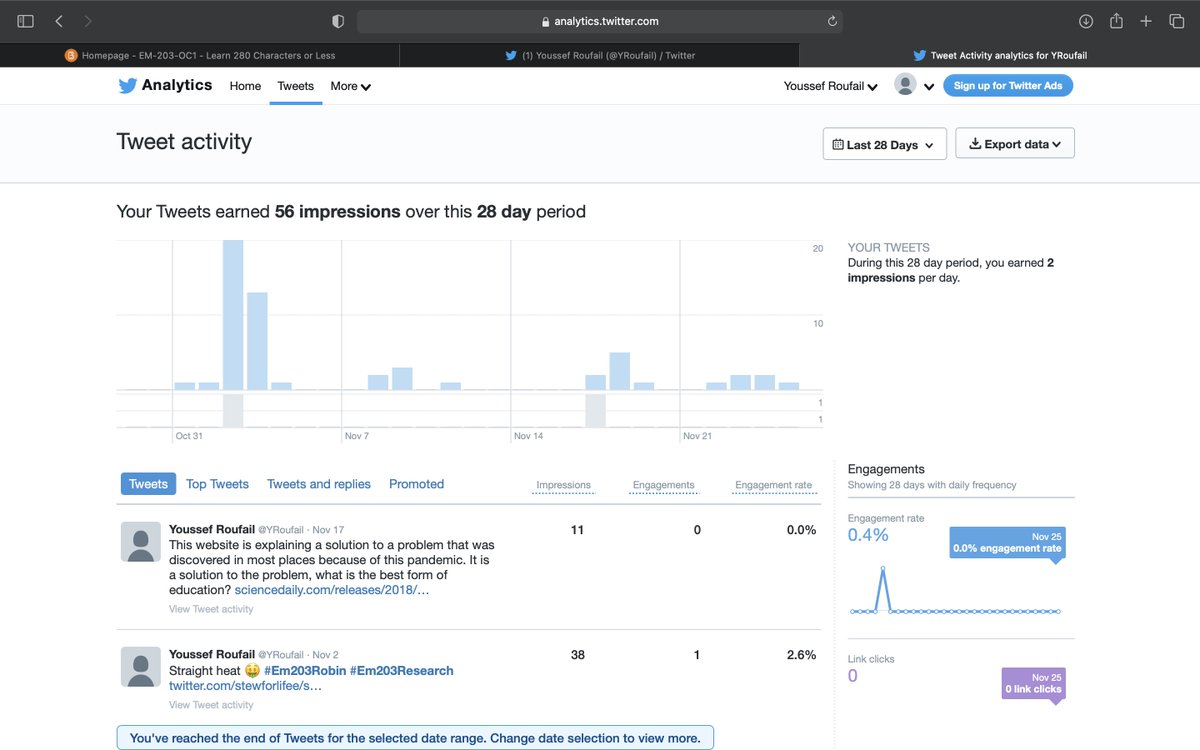Click View Tweet activity for the Nov 2 tweet
The image size is (1200, 750).
pos(211,705)
